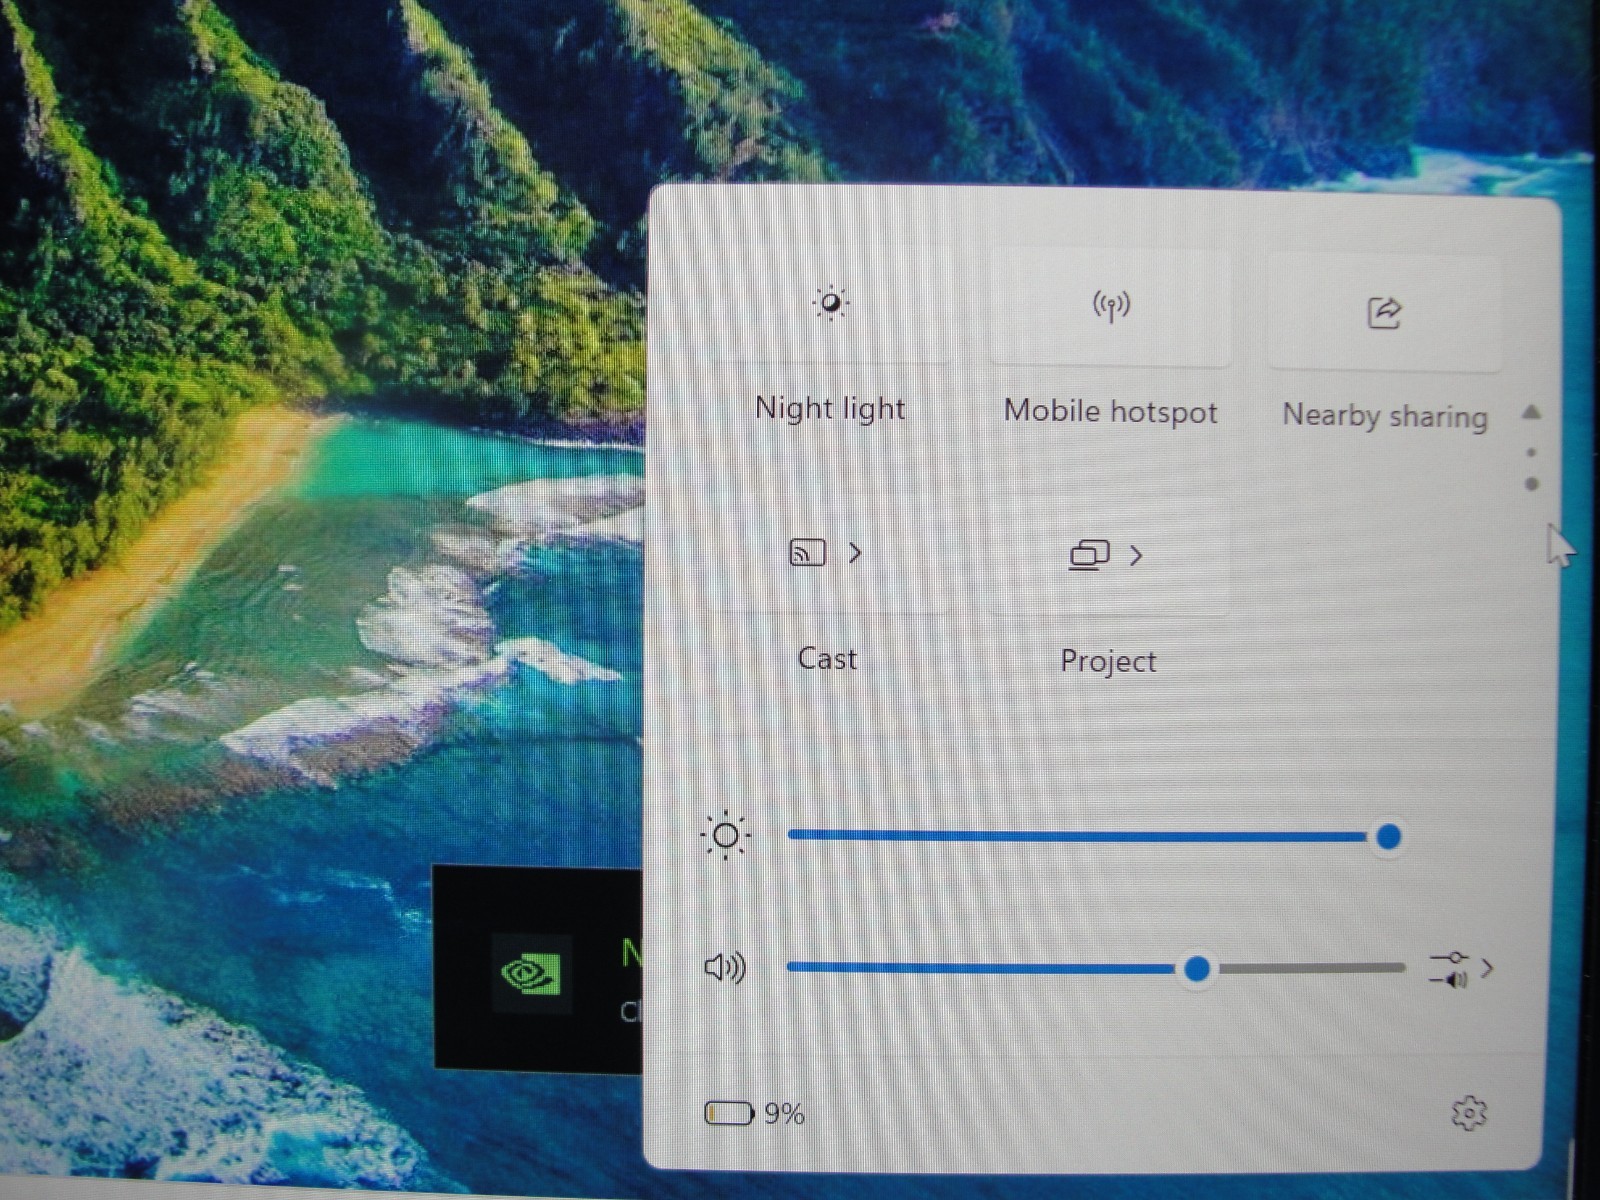Click the Project label text
This screenshot has width=1600, height=1200.
tap(1108, 661)
